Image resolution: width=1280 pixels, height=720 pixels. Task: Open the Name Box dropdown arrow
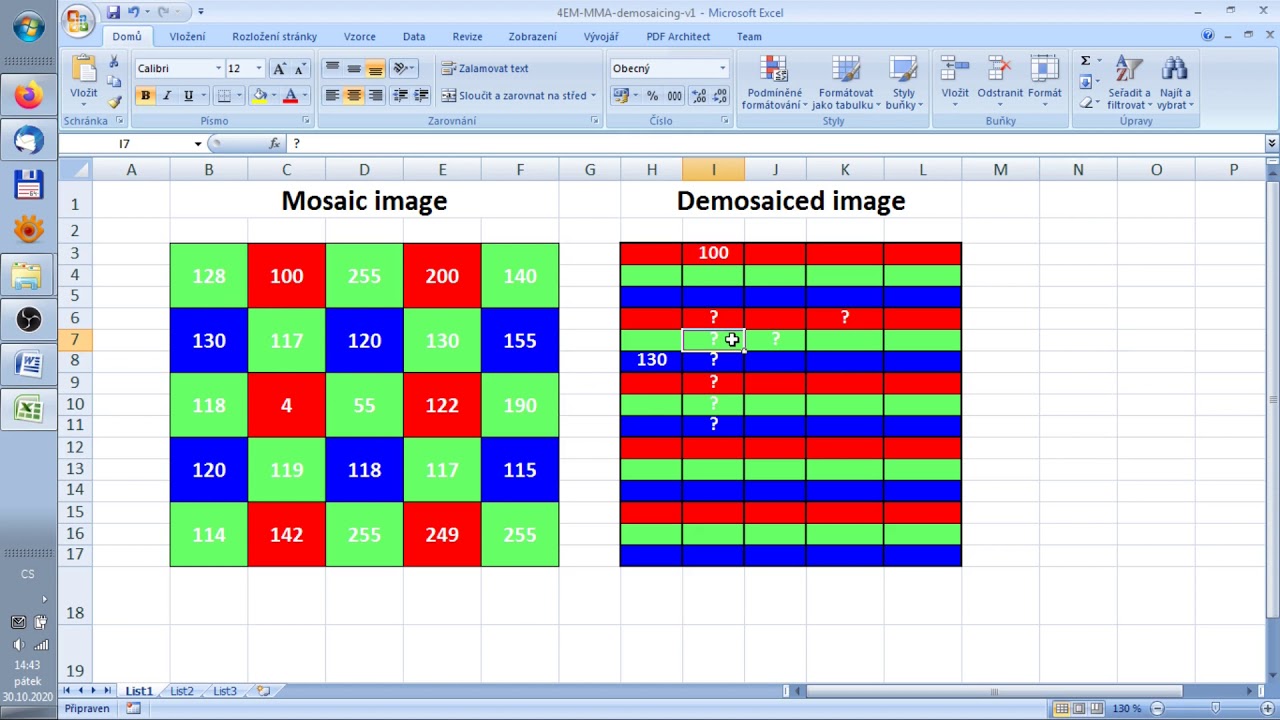(198, 144)
